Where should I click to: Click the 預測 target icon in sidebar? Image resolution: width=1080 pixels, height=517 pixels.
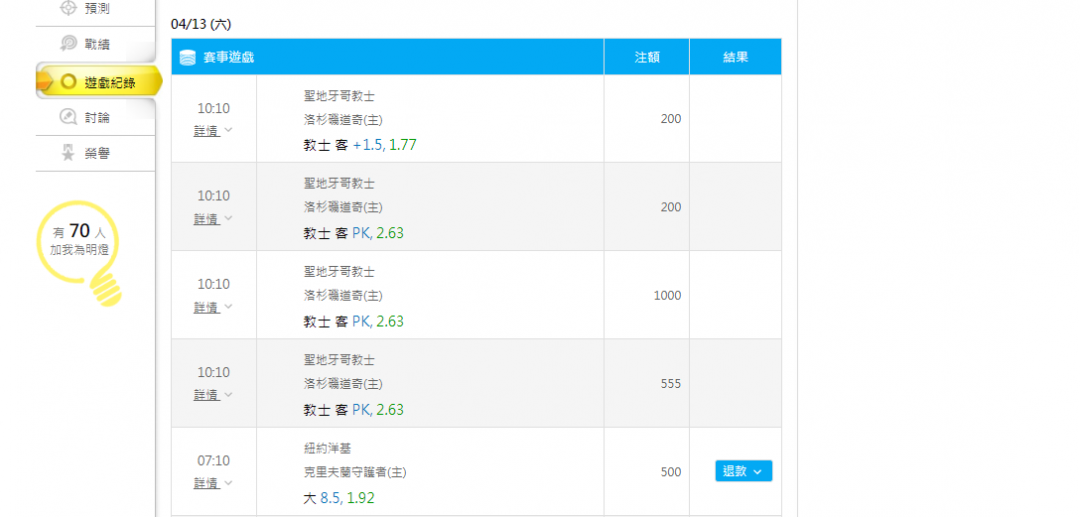pyautogui.click(x=68, y=8)
